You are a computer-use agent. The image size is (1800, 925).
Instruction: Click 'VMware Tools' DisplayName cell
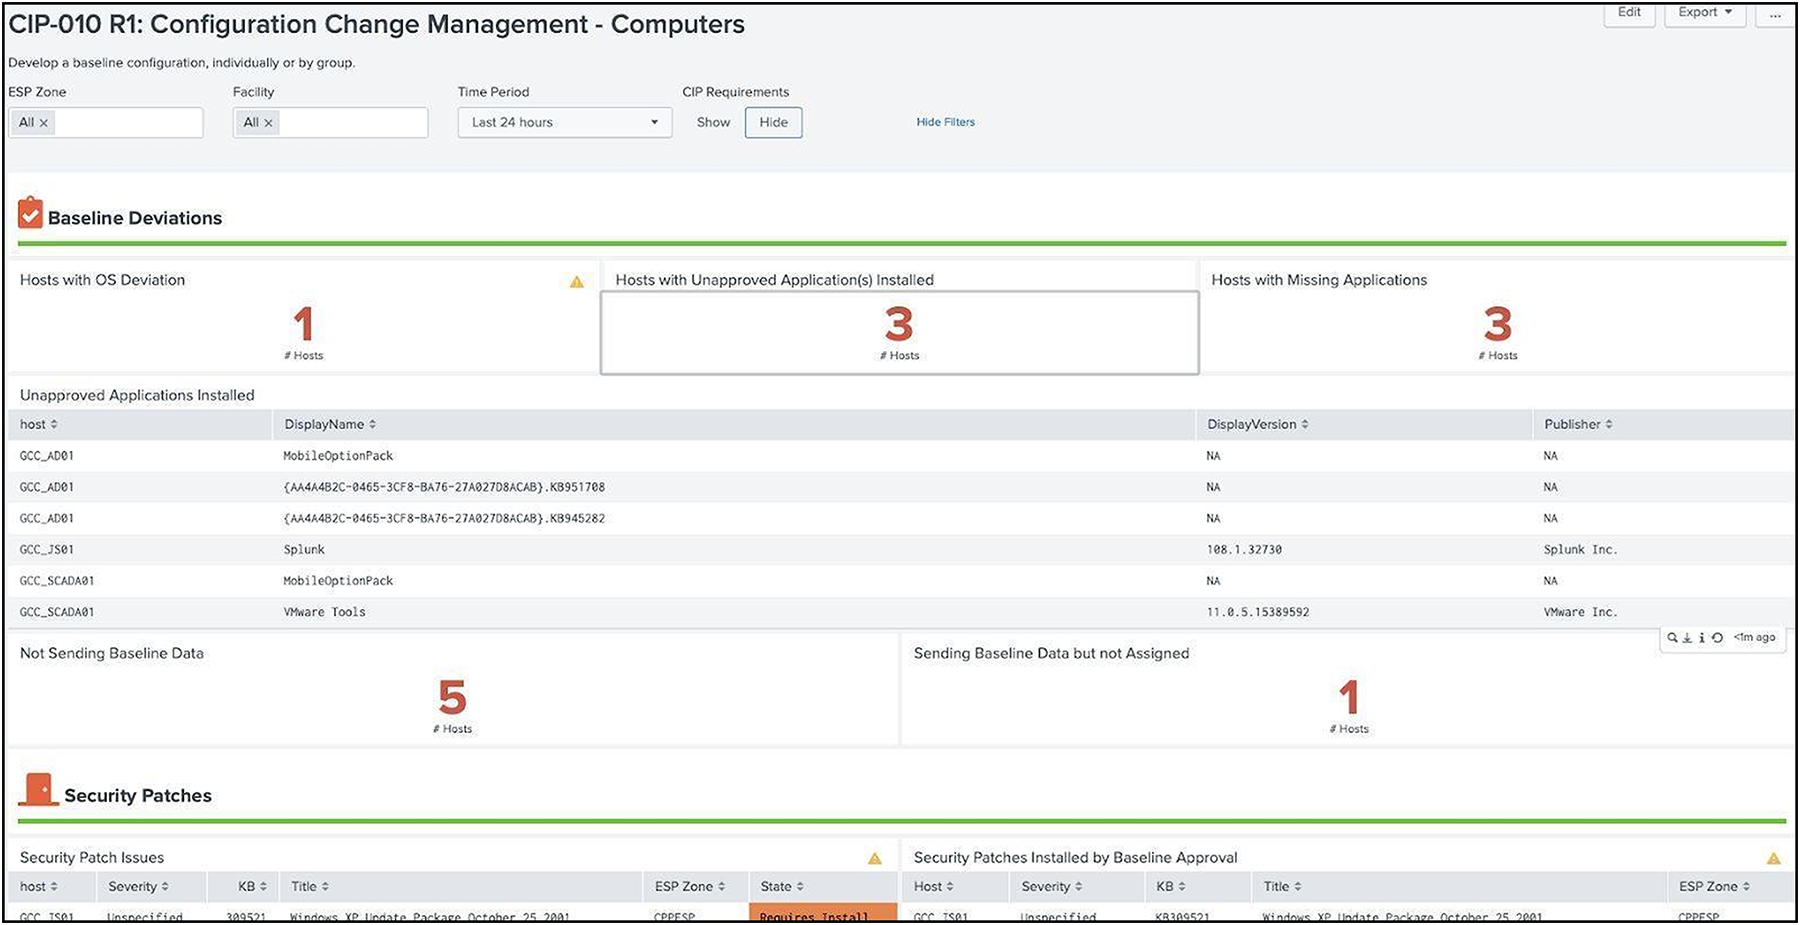pos(324,612)
